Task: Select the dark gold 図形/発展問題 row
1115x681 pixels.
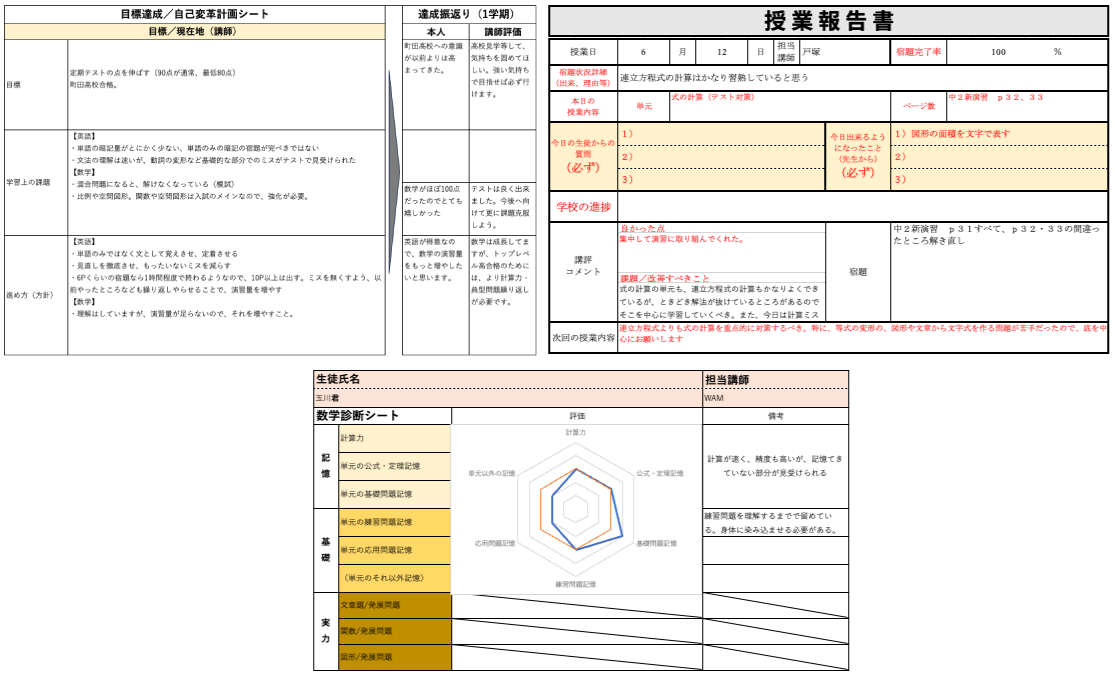Action: point(388,658)
